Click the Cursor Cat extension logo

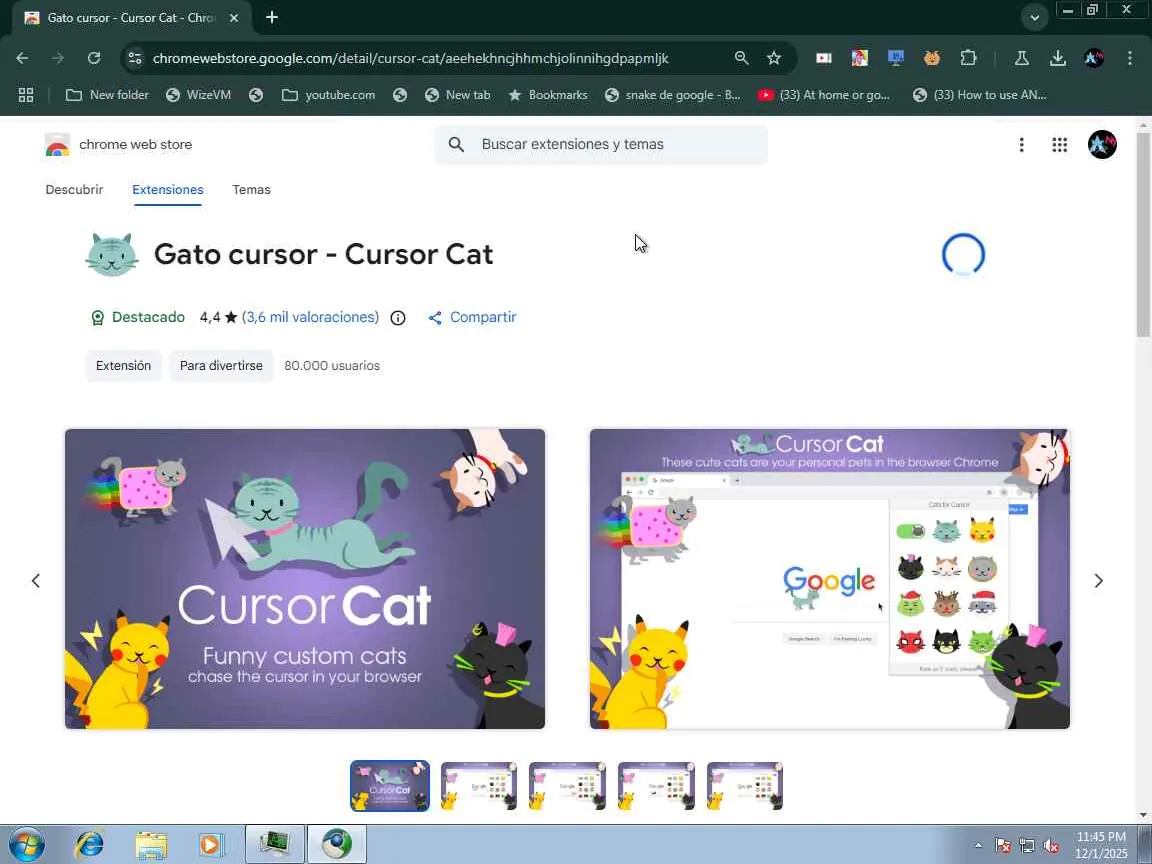[x=112, y=254]
